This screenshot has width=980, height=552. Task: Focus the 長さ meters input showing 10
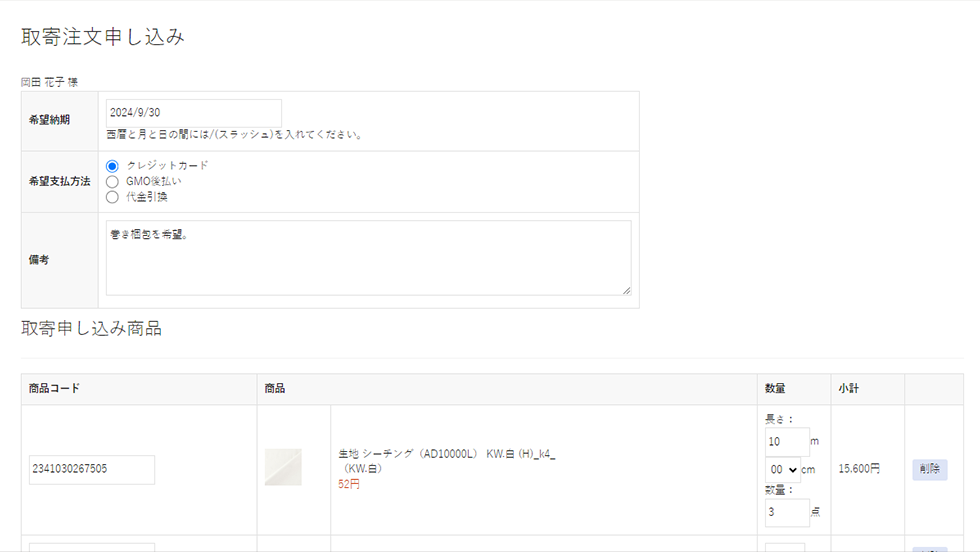point(787,442)
